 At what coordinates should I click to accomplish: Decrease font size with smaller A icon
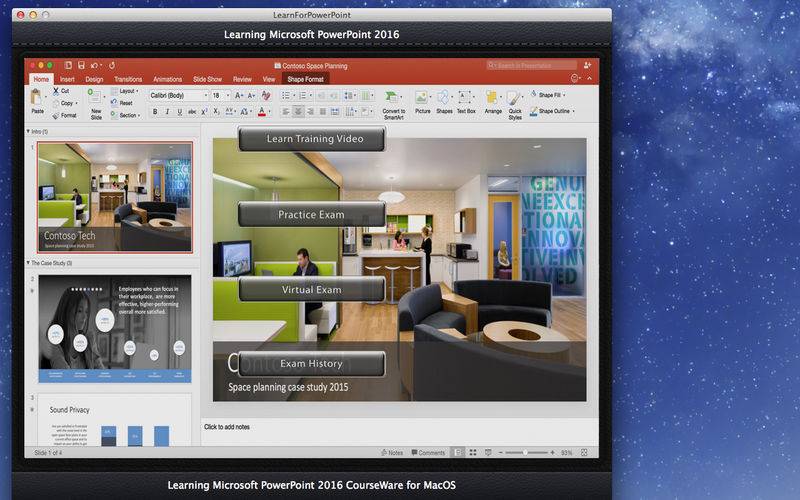(252, 95)
